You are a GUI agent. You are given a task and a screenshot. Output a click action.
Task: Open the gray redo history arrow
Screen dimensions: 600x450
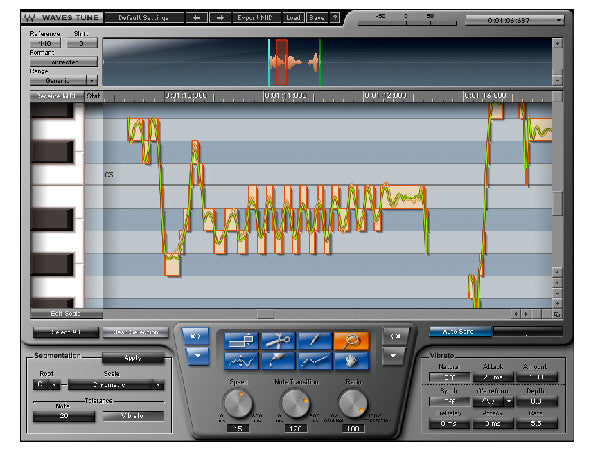(393, 356)
